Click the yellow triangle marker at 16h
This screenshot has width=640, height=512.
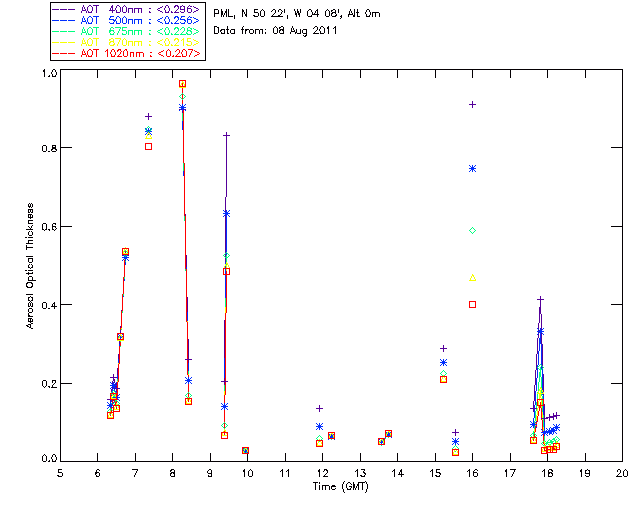tap(472, 278)
